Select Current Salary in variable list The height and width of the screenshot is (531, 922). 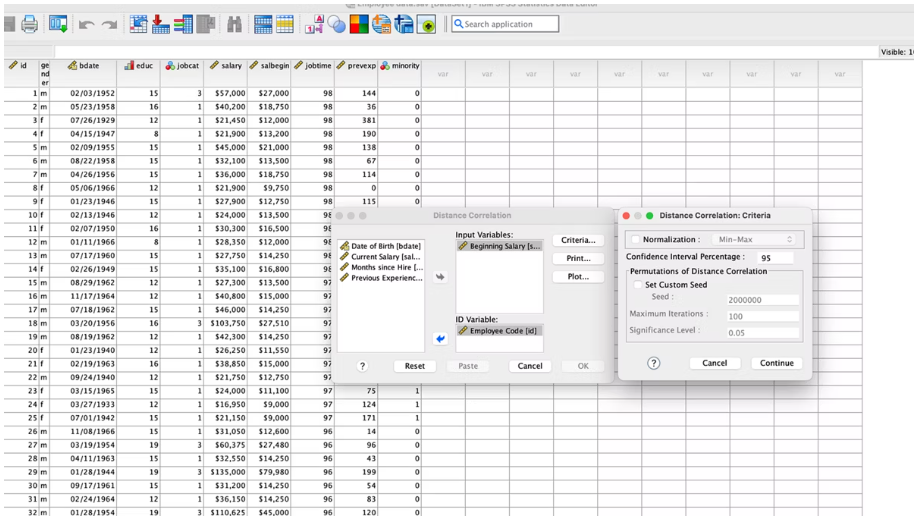coord(381,256)
